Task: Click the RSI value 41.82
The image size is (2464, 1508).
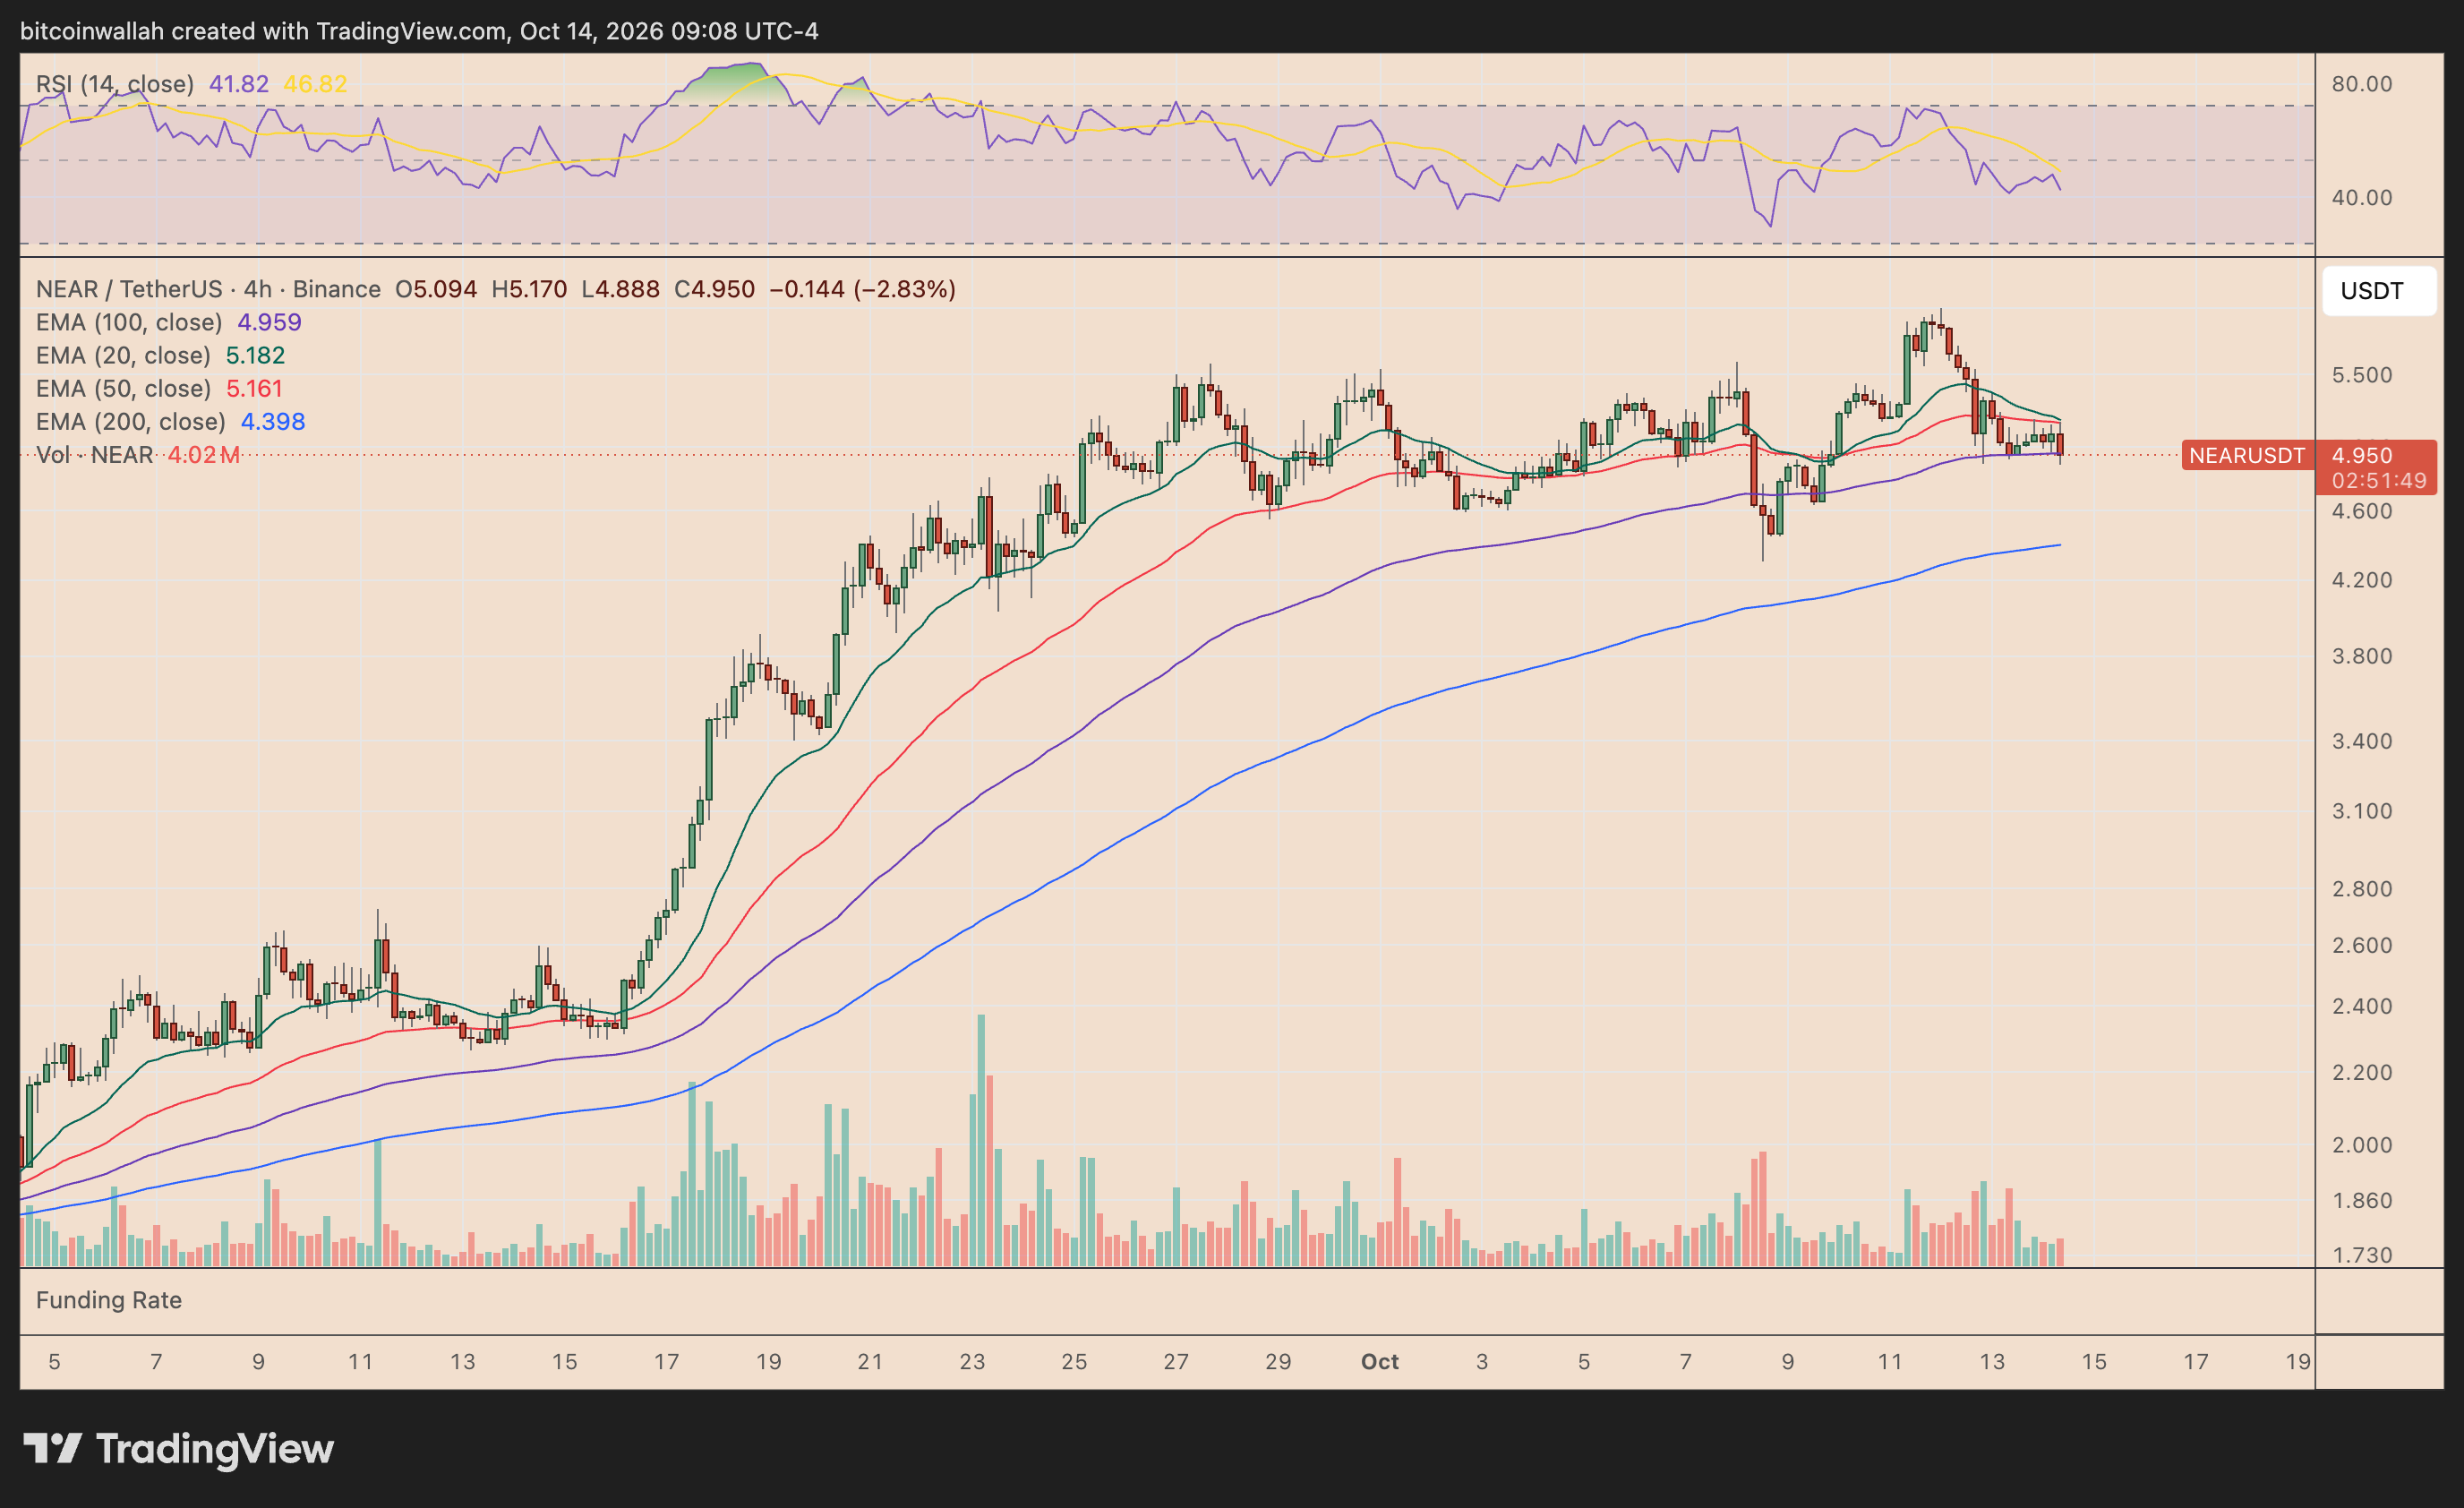Action: tap(238, 84)
